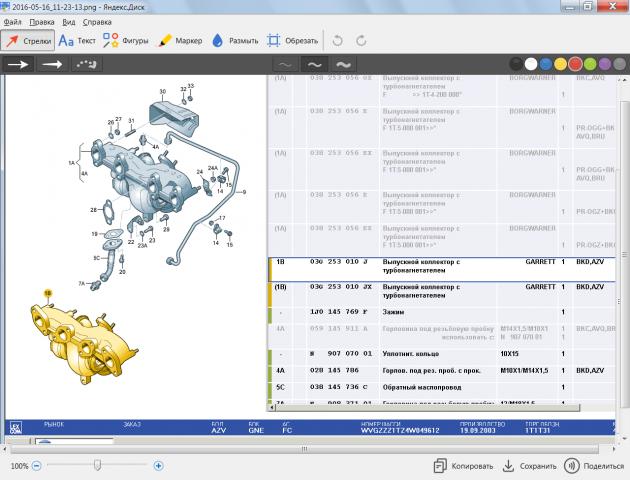This screenshot has width=630, height=480.
Task: Click the AZV engine code in status bar
Action: 219,431
